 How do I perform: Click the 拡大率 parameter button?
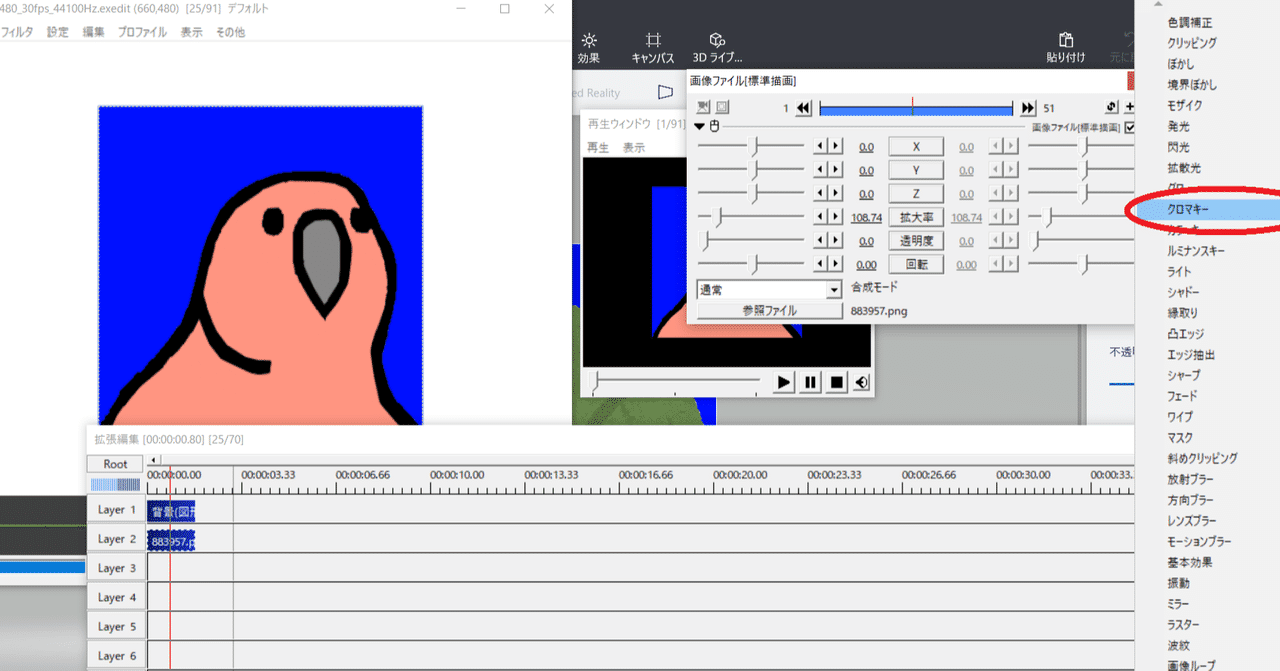click(x=916, y=217)
